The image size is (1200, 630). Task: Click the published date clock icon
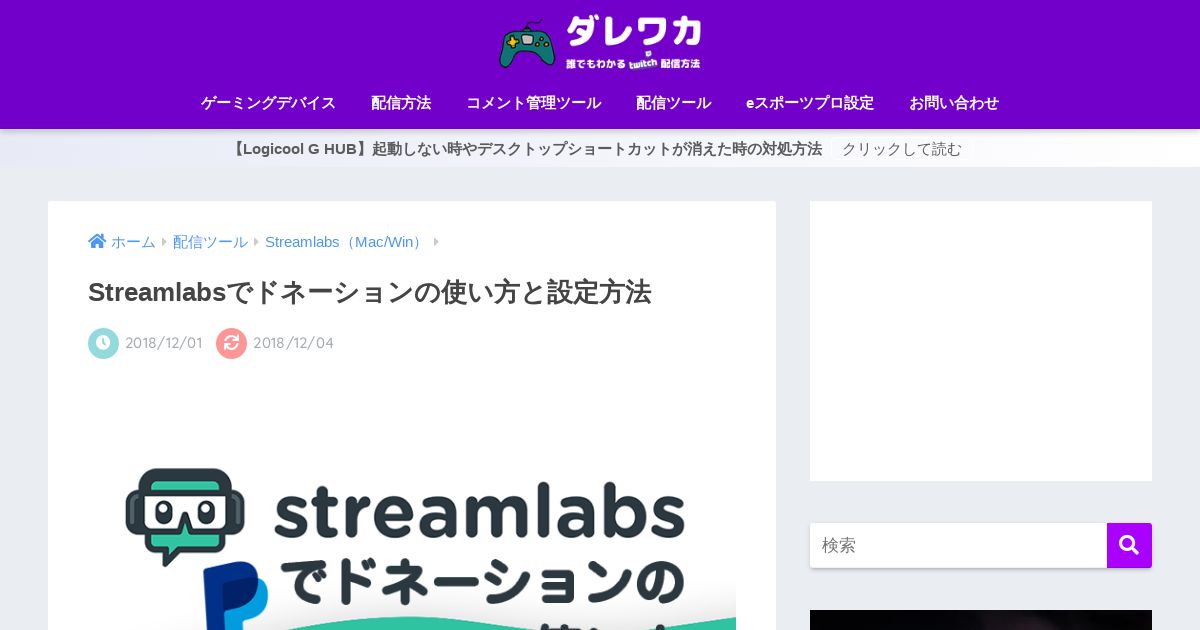[x=103, y=343]
